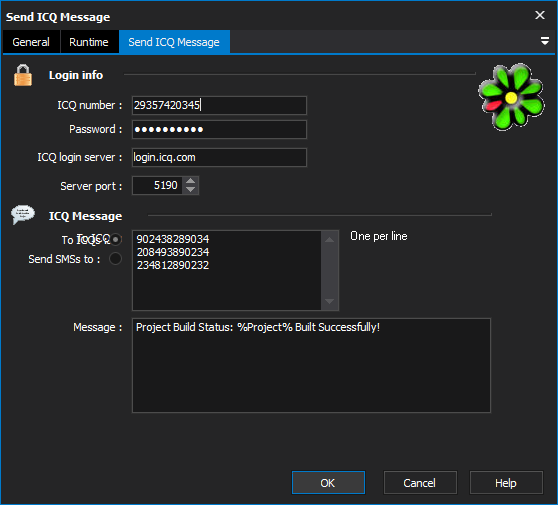The image size is (558, 505).
Task: Click recipients list scroll up arrow
Action: [x=330, y=240]
